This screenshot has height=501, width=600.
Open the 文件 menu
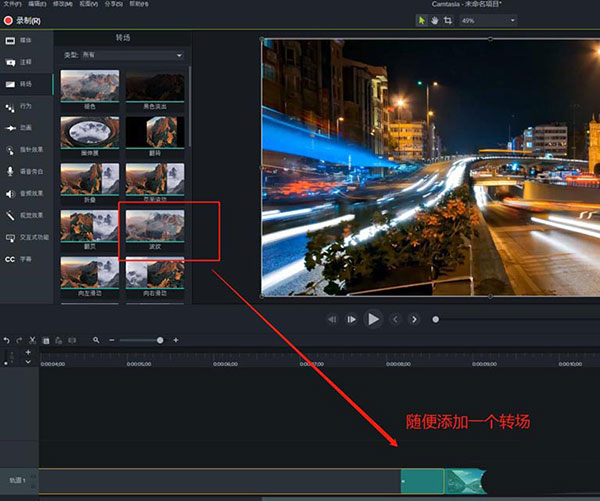(x=10, y=5)
